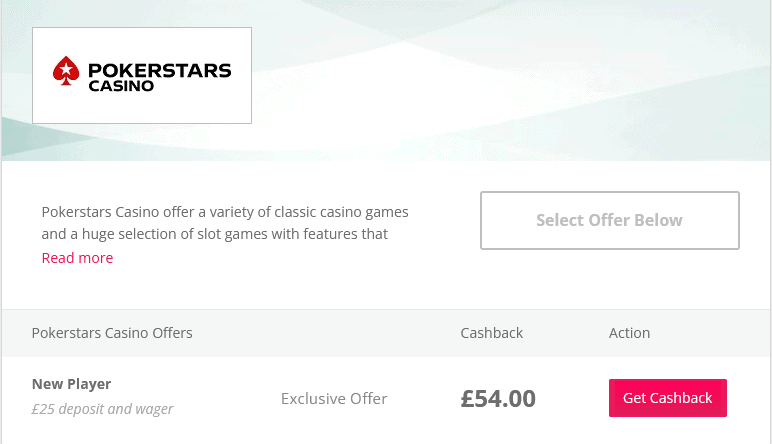Screen dimensions: 772x444
Task: Click the CASINO word under POKERSTARS
Action: click(121, 86)
